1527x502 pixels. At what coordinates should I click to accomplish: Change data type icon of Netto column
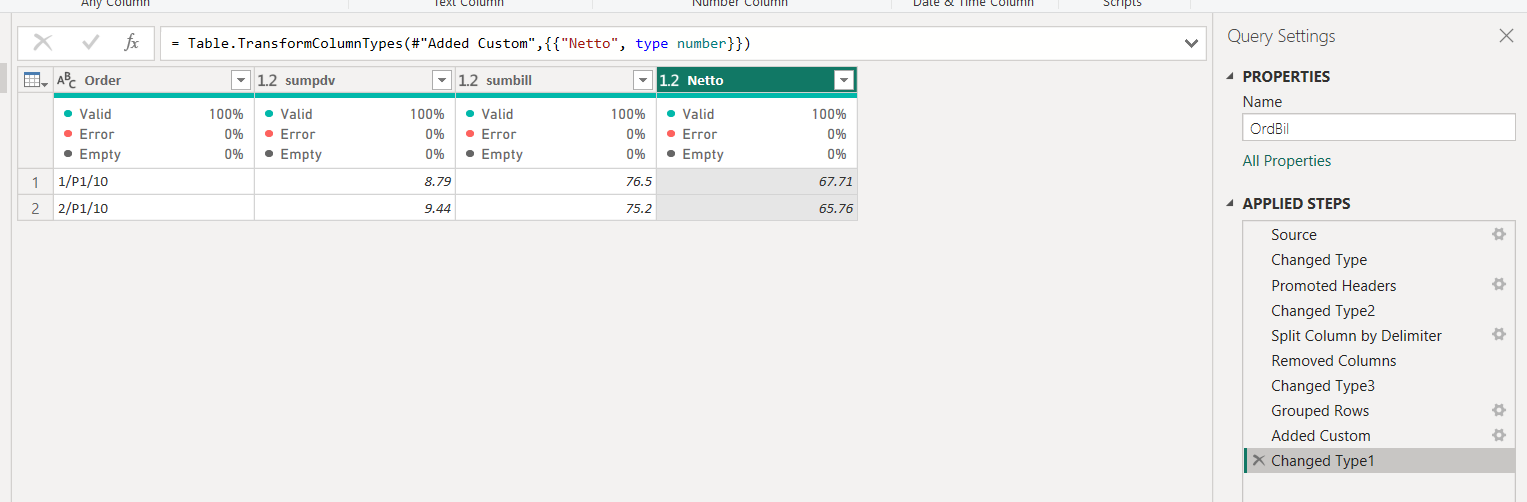click(x=670, y=80)
